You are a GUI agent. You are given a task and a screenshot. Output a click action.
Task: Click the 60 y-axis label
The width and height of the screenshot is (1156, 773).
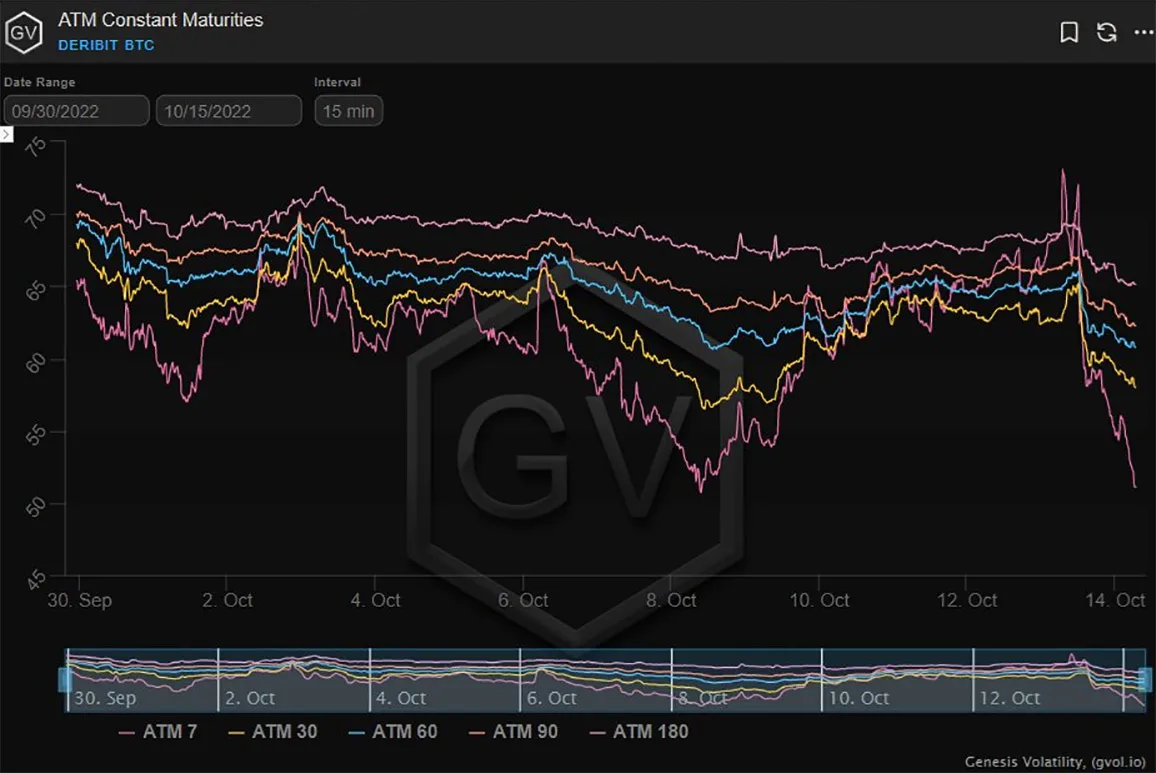click(x=35, y=363)
